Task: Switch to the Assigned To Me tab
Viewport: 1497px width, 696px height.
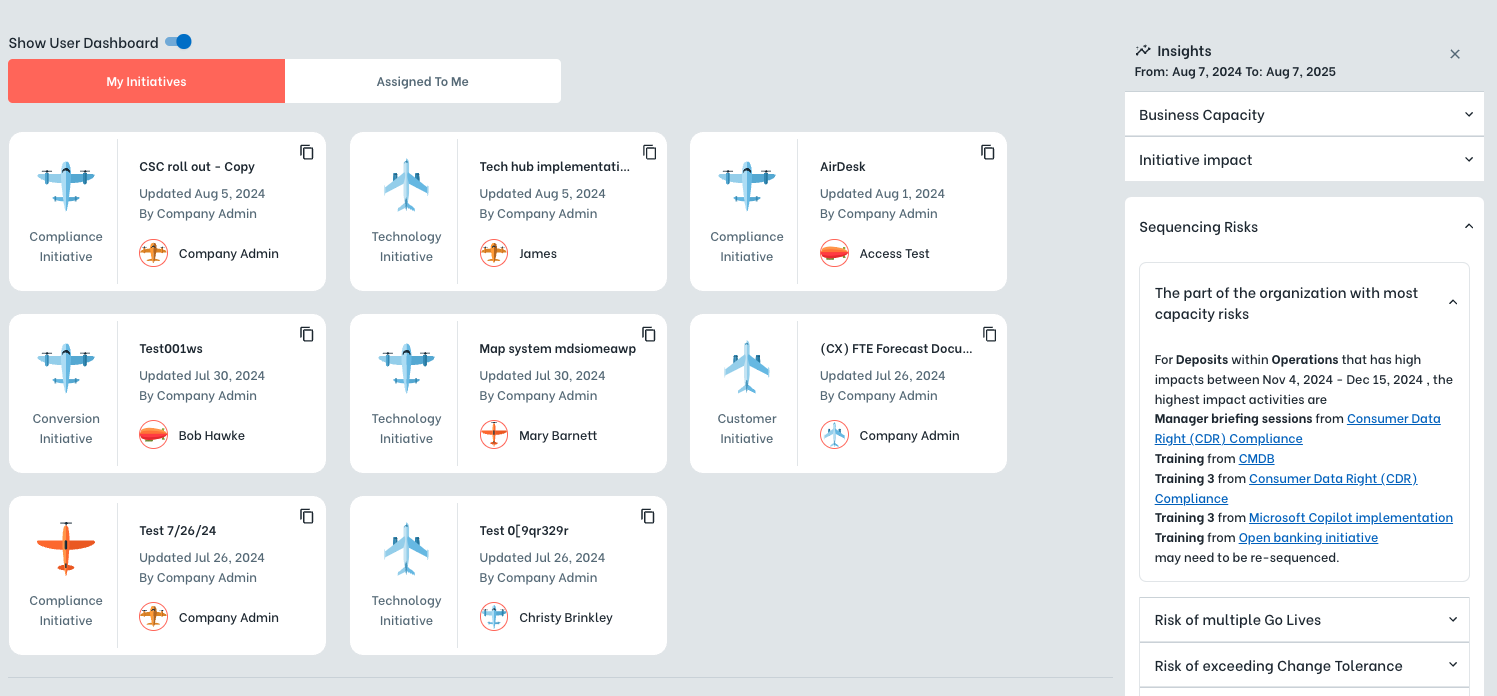Action: pos(422,81)
